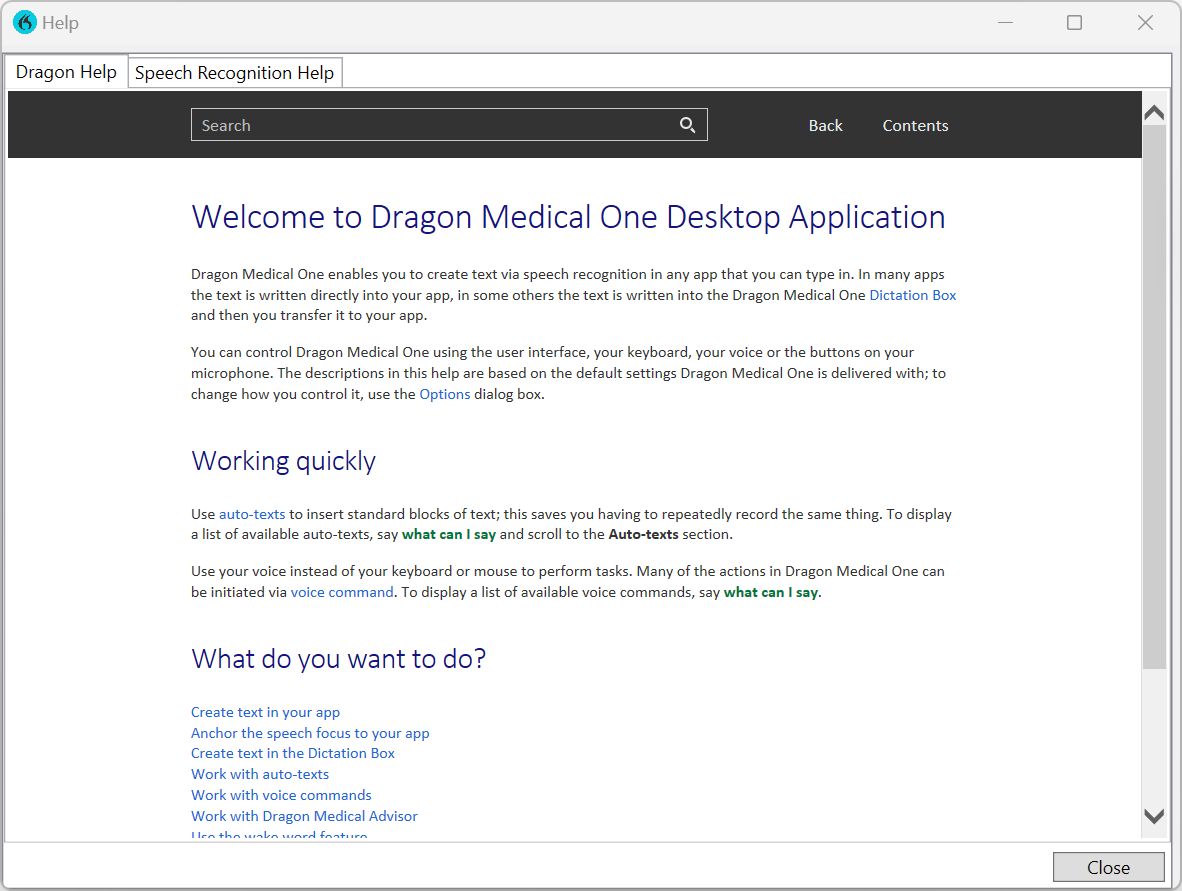The height and width of the screenshot is (891, 1182).
Task: Open Create text in your app
Action: point(265,711)
